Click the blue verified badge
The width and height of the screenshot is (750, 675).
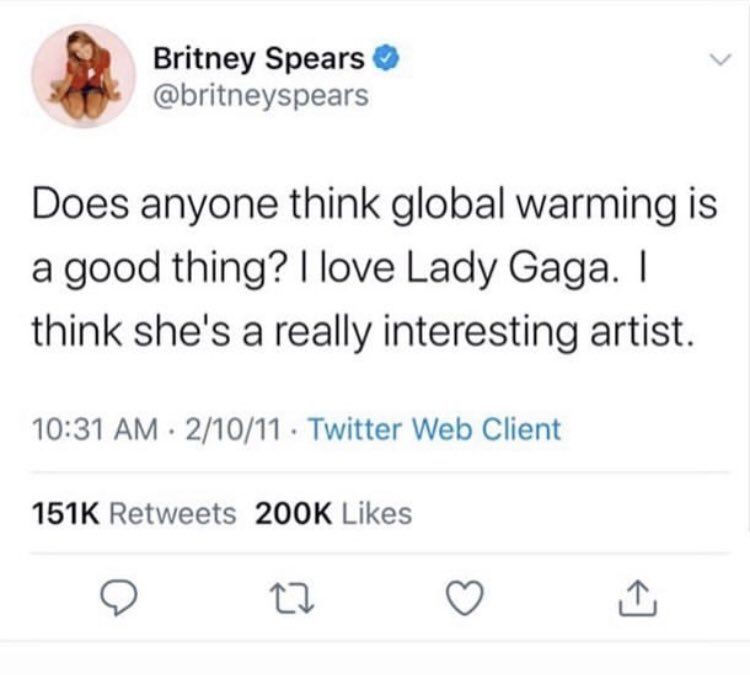point(388,59)
